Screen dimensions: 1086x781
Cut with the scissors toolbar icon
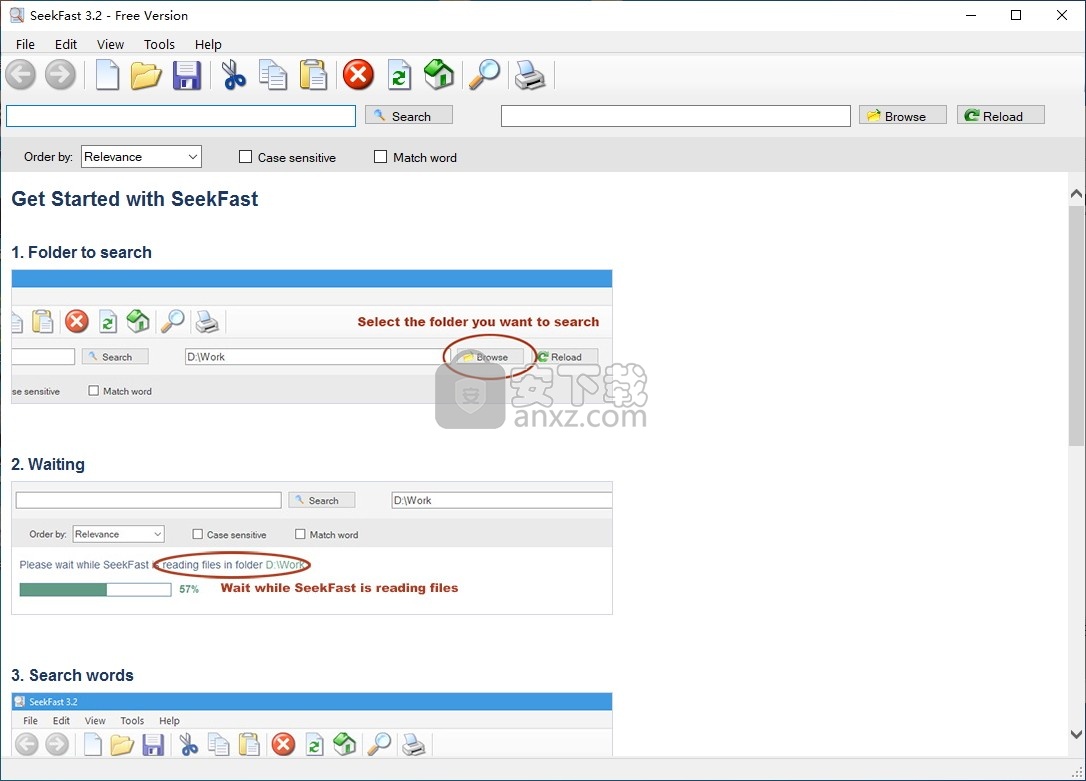pyautogui.click(x=233, y=75)
